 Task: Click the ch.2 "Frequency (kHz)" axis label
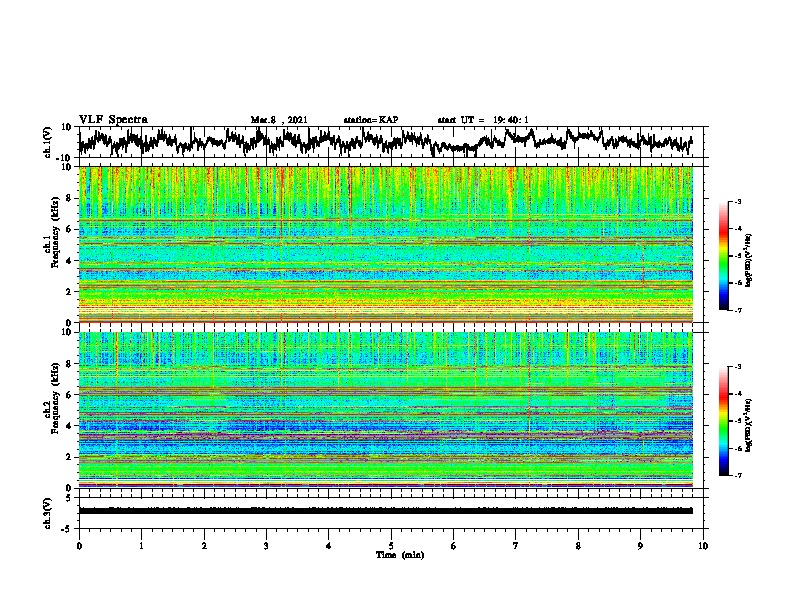point(55,398)
